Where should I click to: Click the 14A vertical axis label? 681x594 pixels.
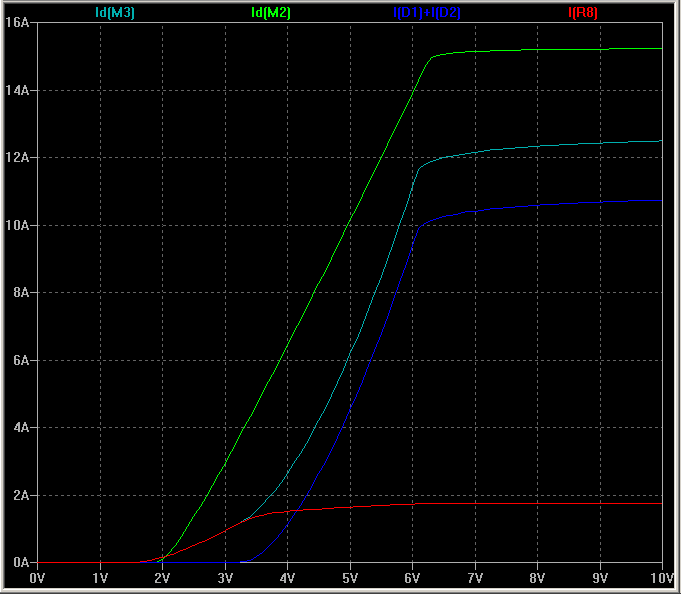click(x=17, y=90)
